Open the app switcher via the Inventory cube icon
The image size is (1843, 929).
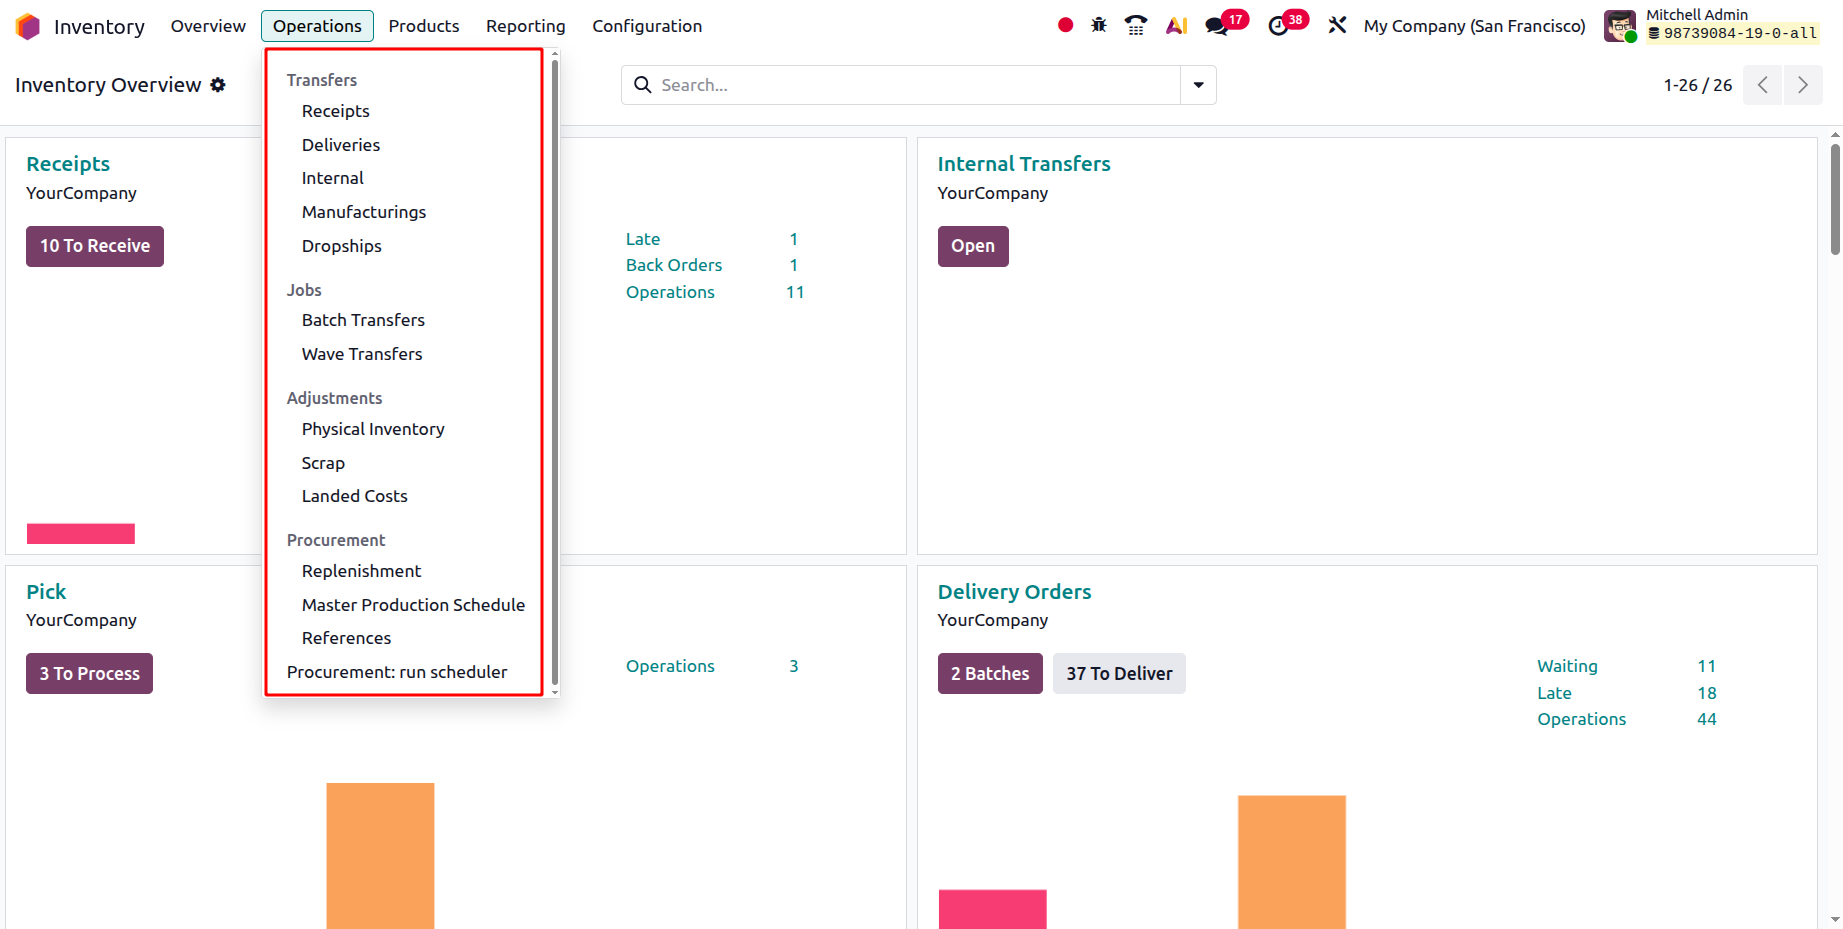click(x=27, y=26)
